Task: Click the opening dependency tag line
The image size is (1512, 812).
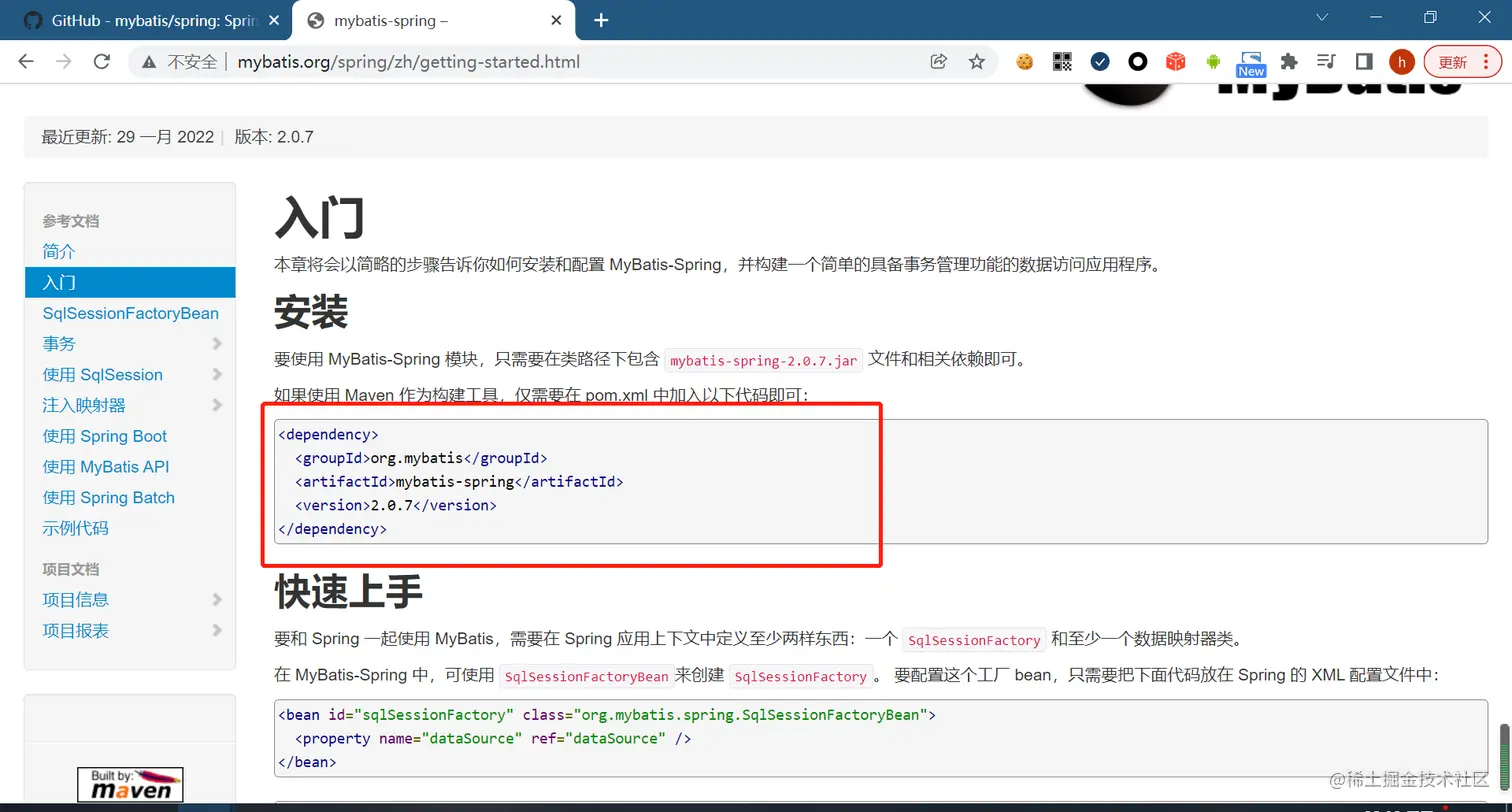Action: tap(328, 435)
